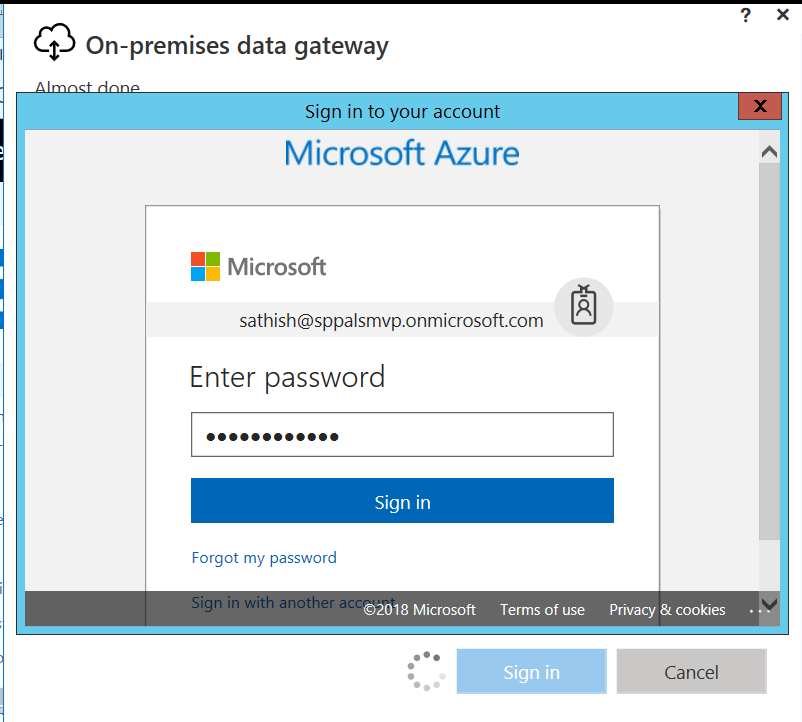
Task: Click the work account badge icon
Action: click(x=584, y=306)
